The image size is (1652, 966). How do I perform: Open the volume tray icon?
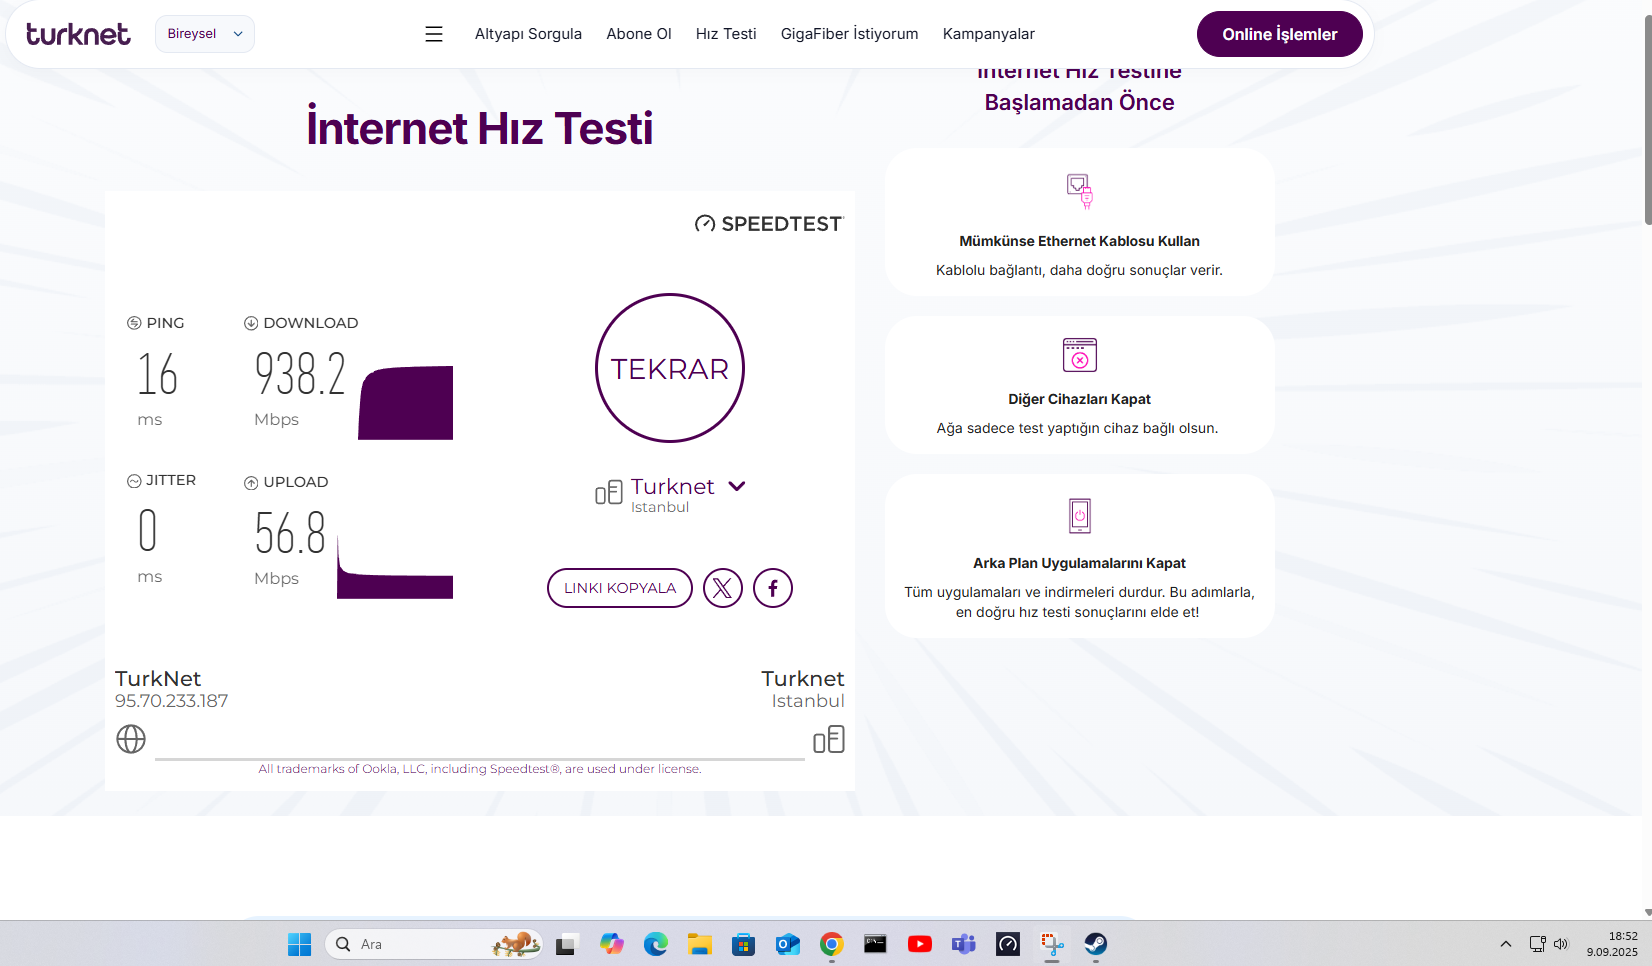point(1561,944)
